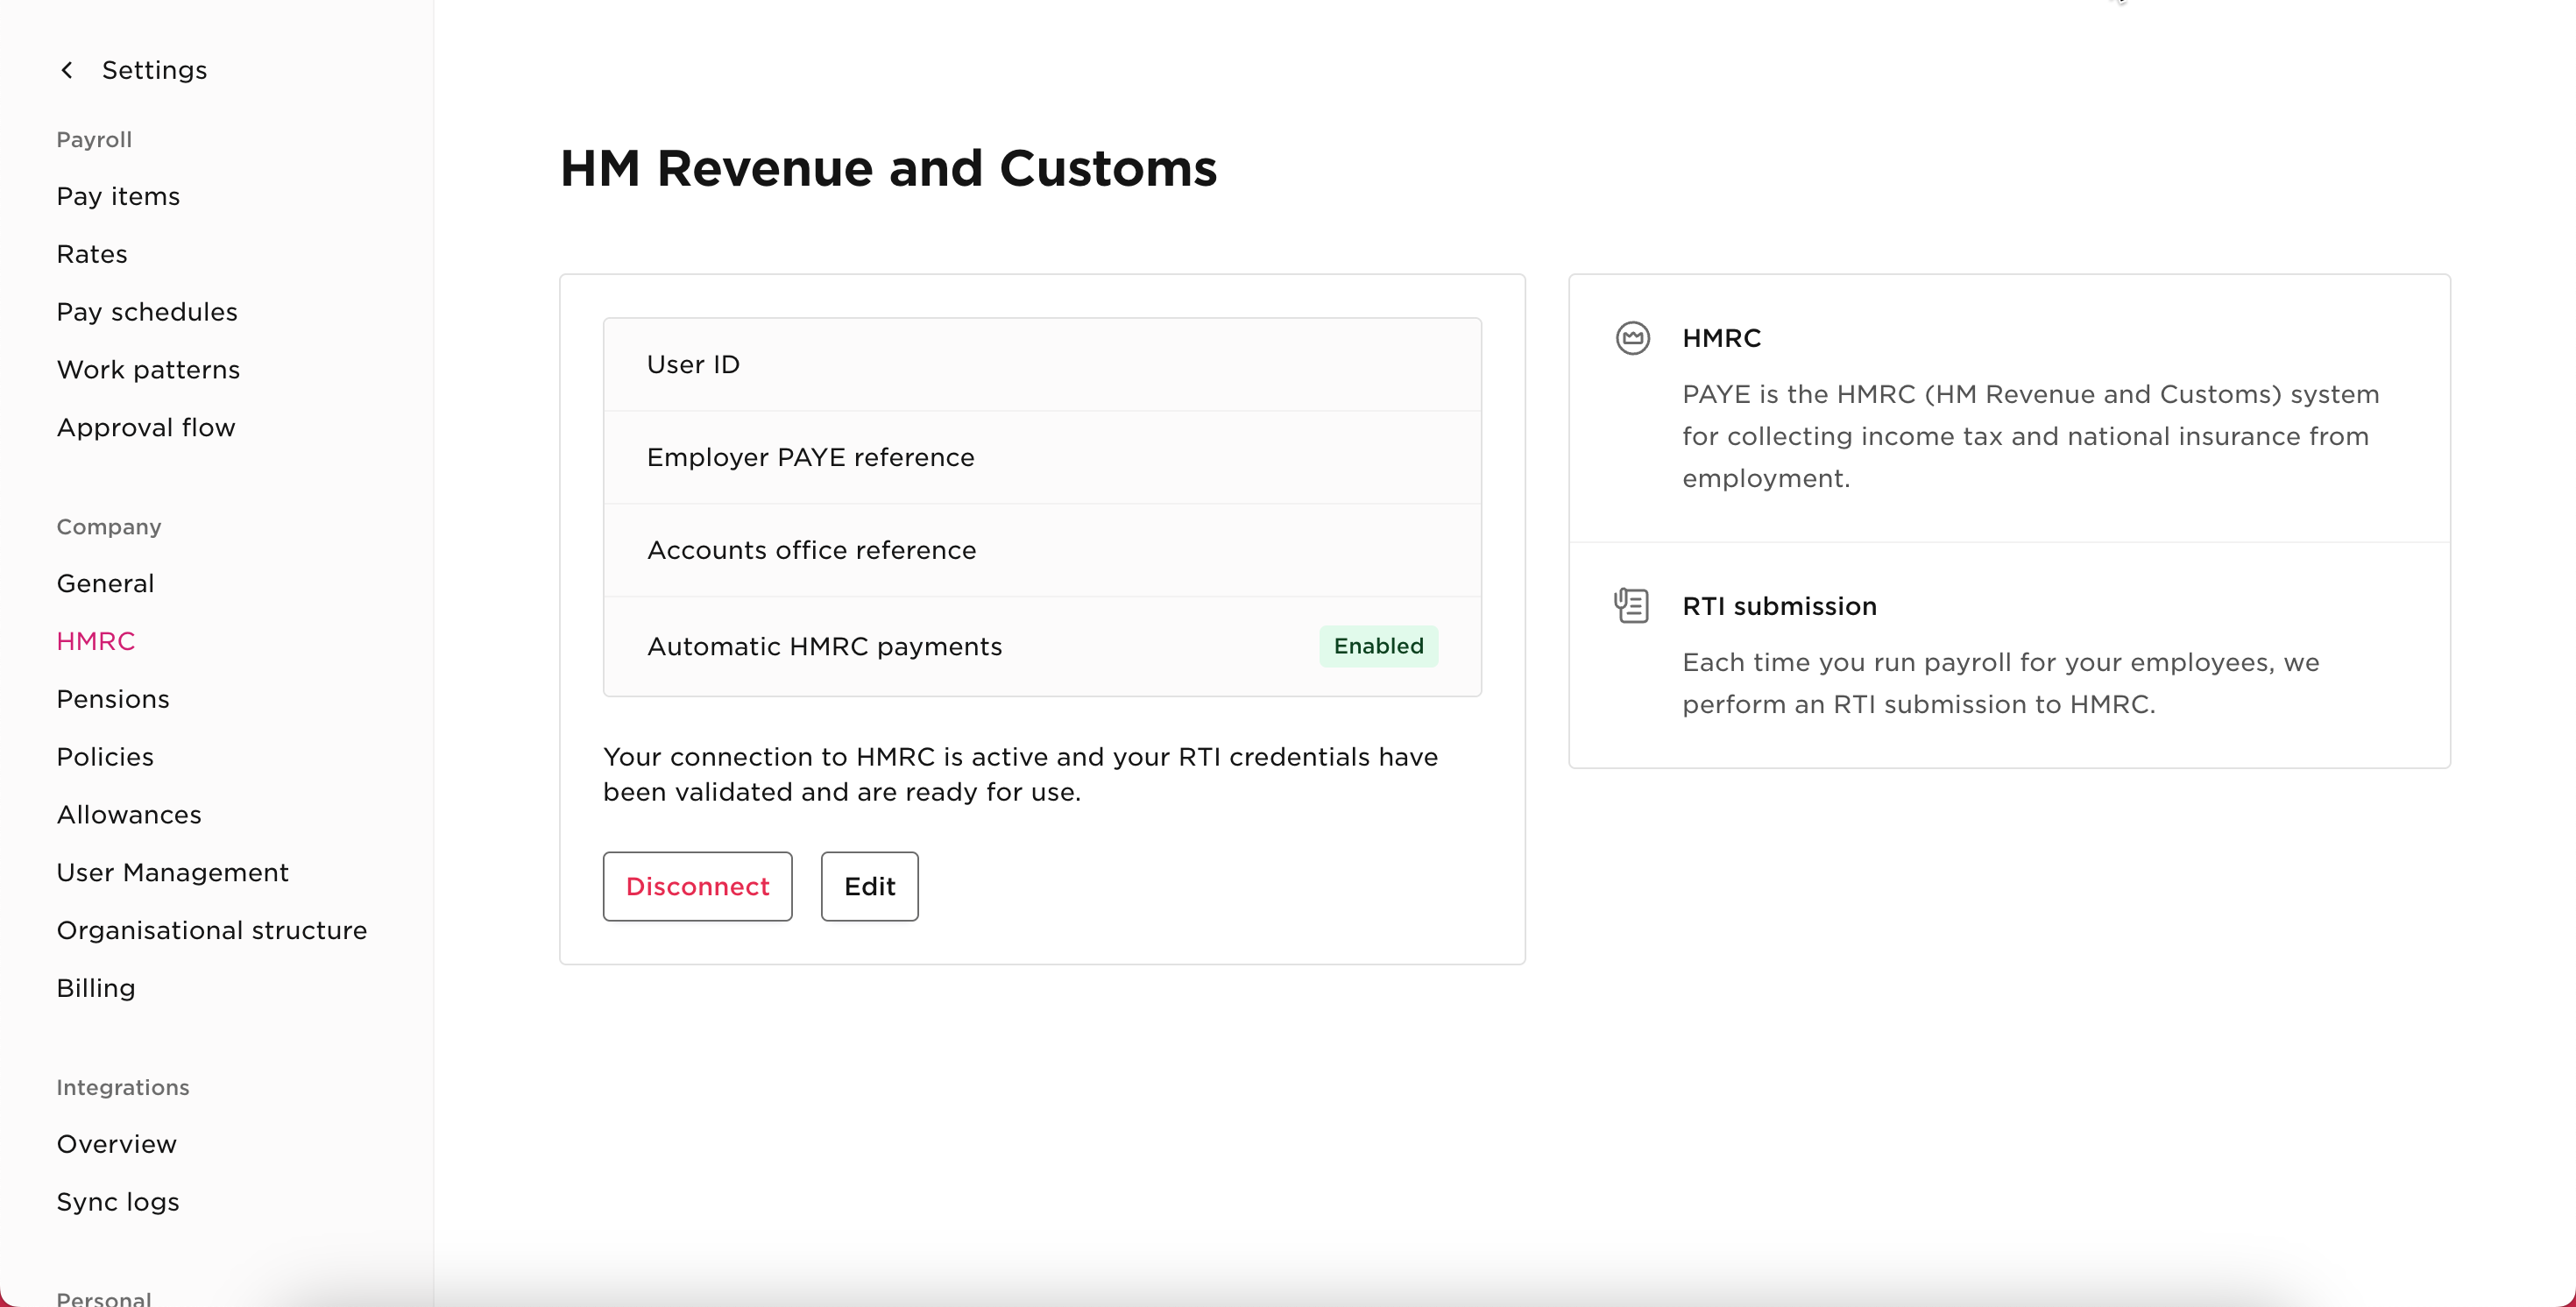Open Work patterns settings
The width and height of the screenshot is (2576, 1307).
click(148, 369)
